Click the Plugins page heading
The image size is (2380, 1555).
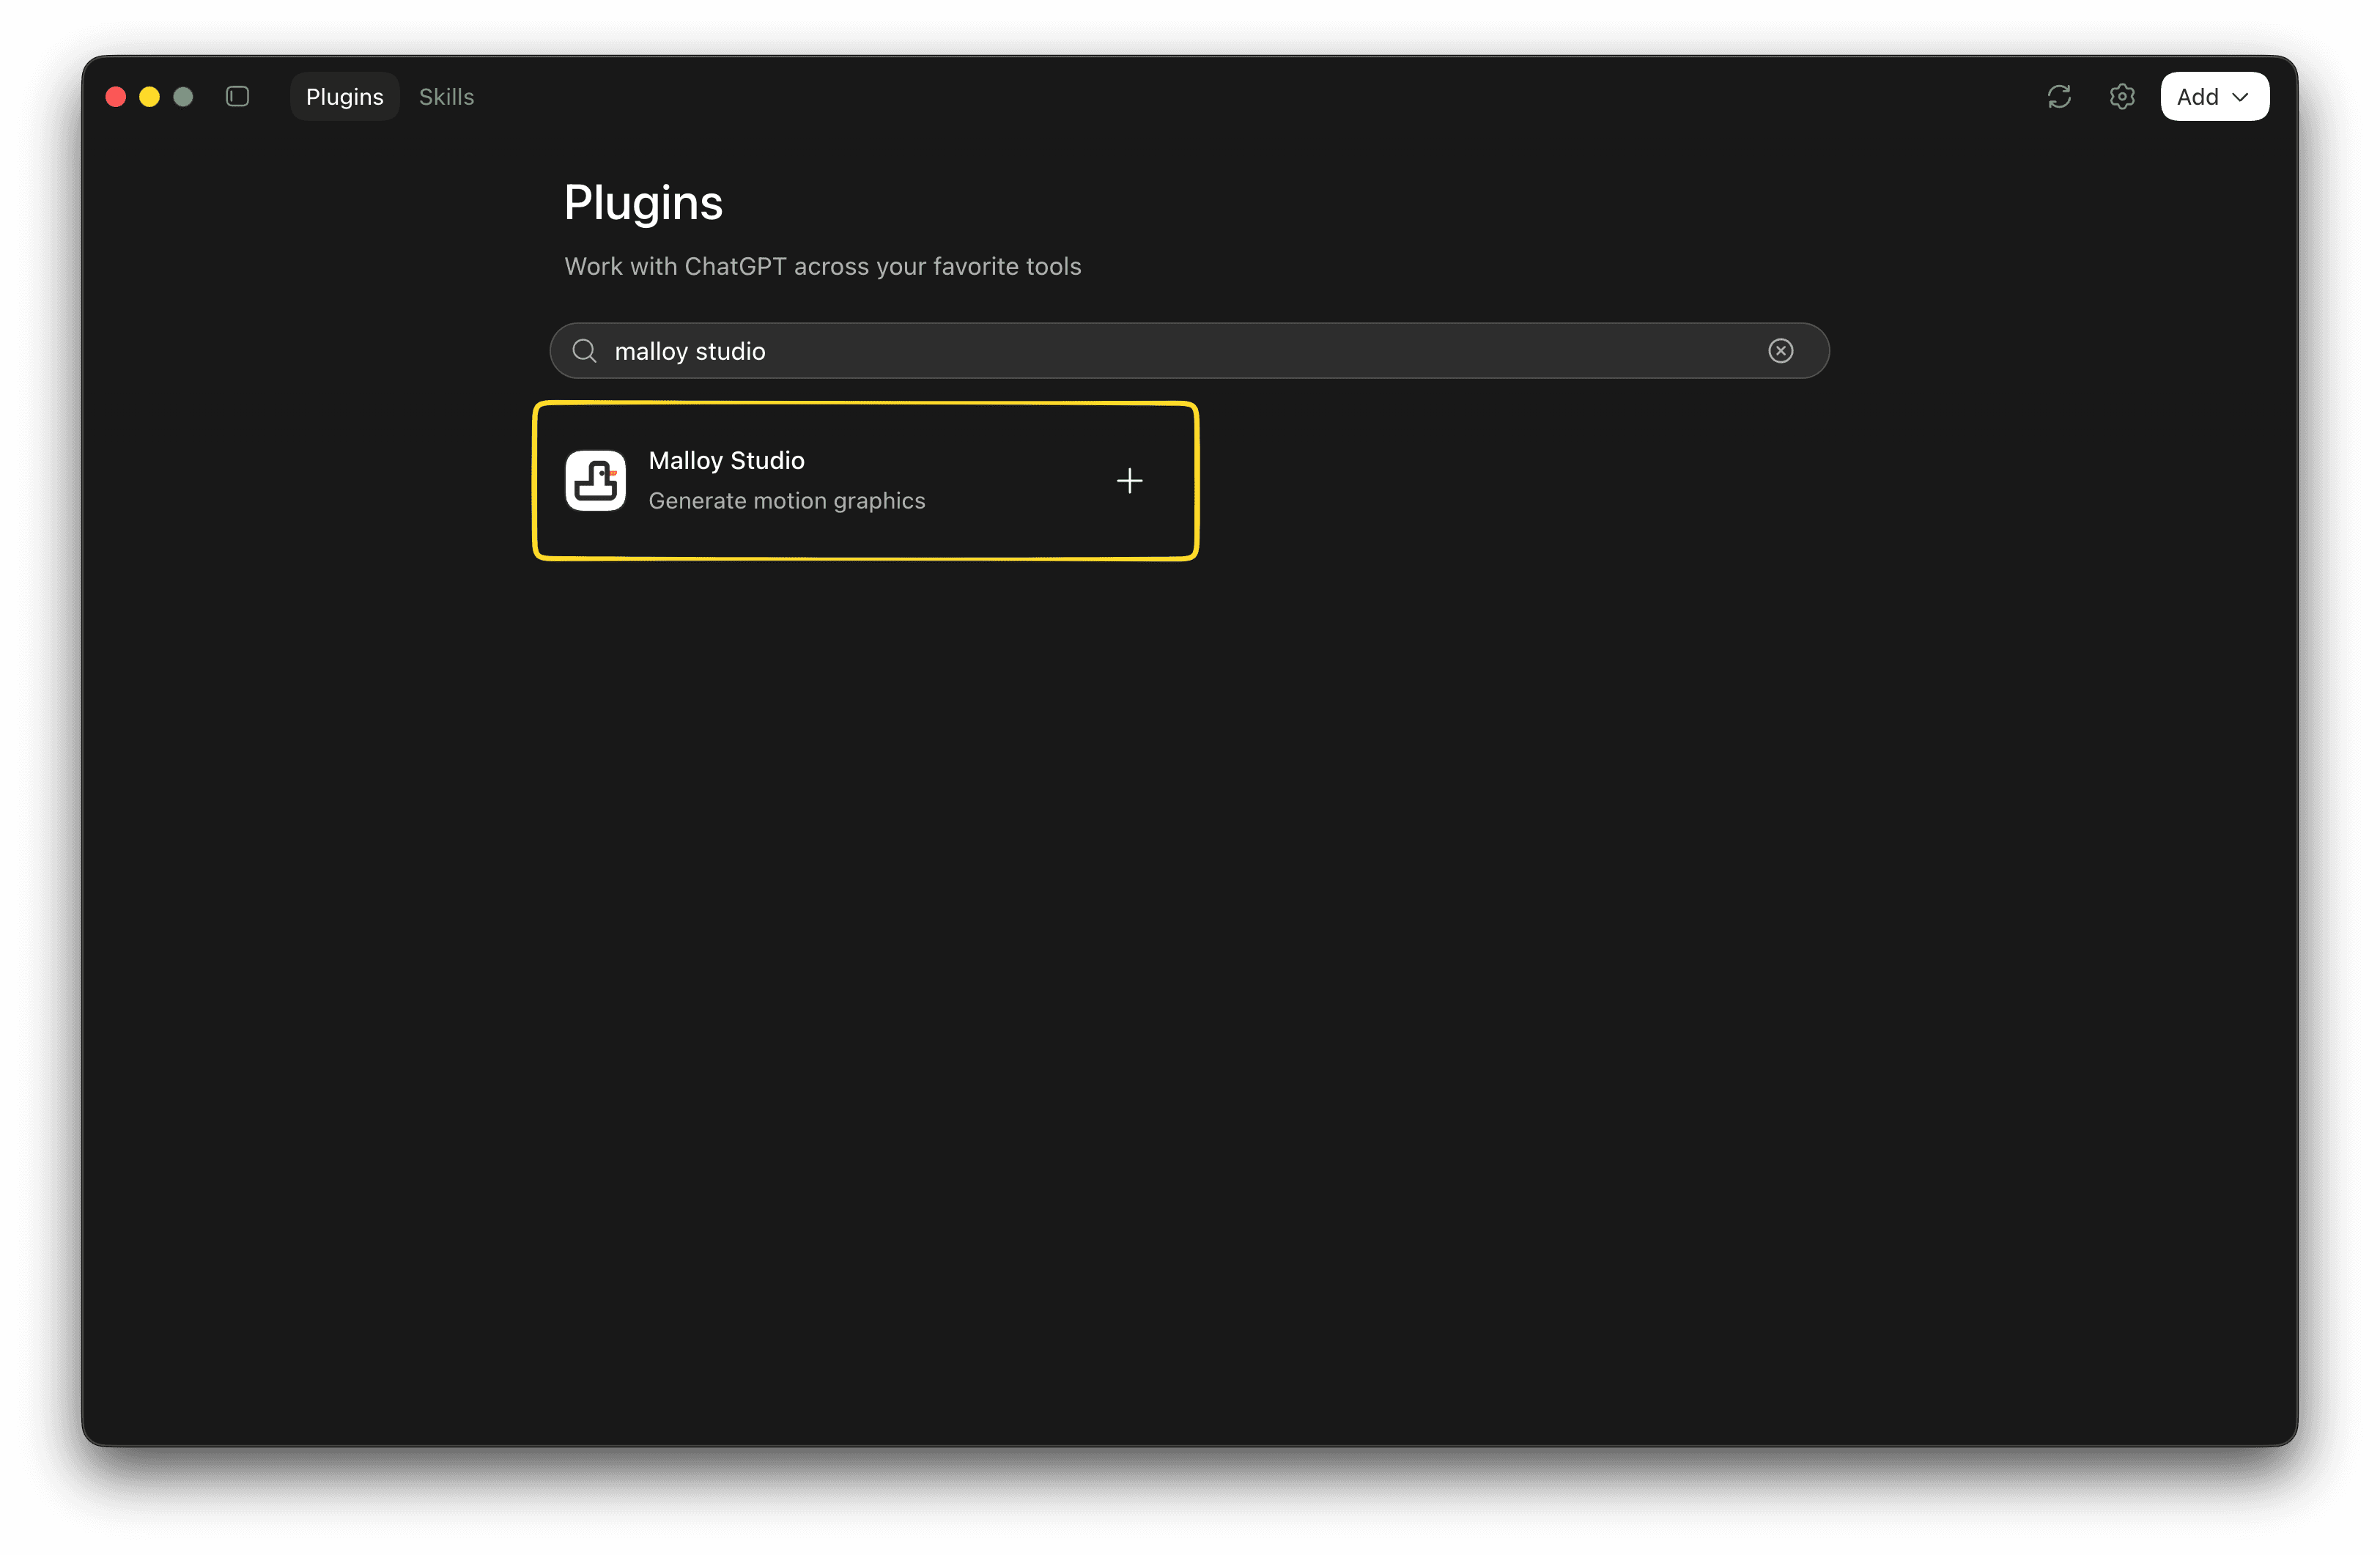(x=643, y=204)
